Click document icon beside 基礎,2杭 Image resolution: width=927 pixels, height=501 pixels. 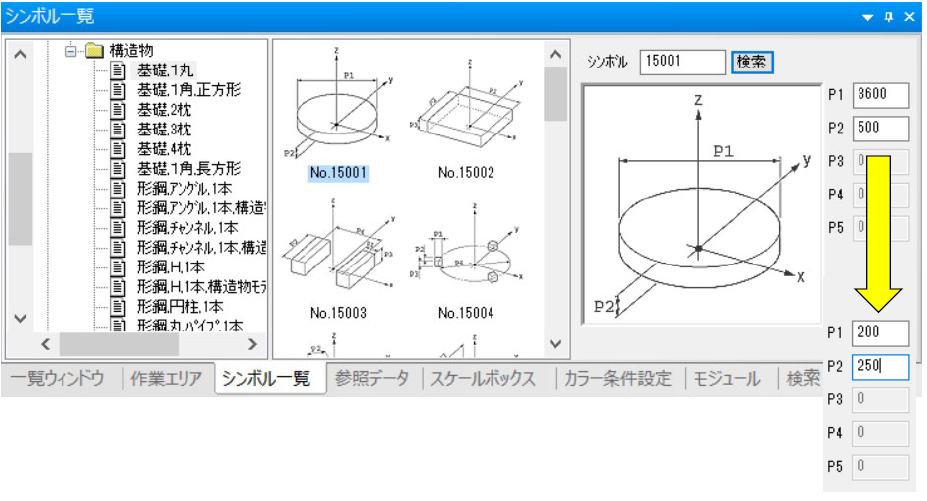coord(118,109)
